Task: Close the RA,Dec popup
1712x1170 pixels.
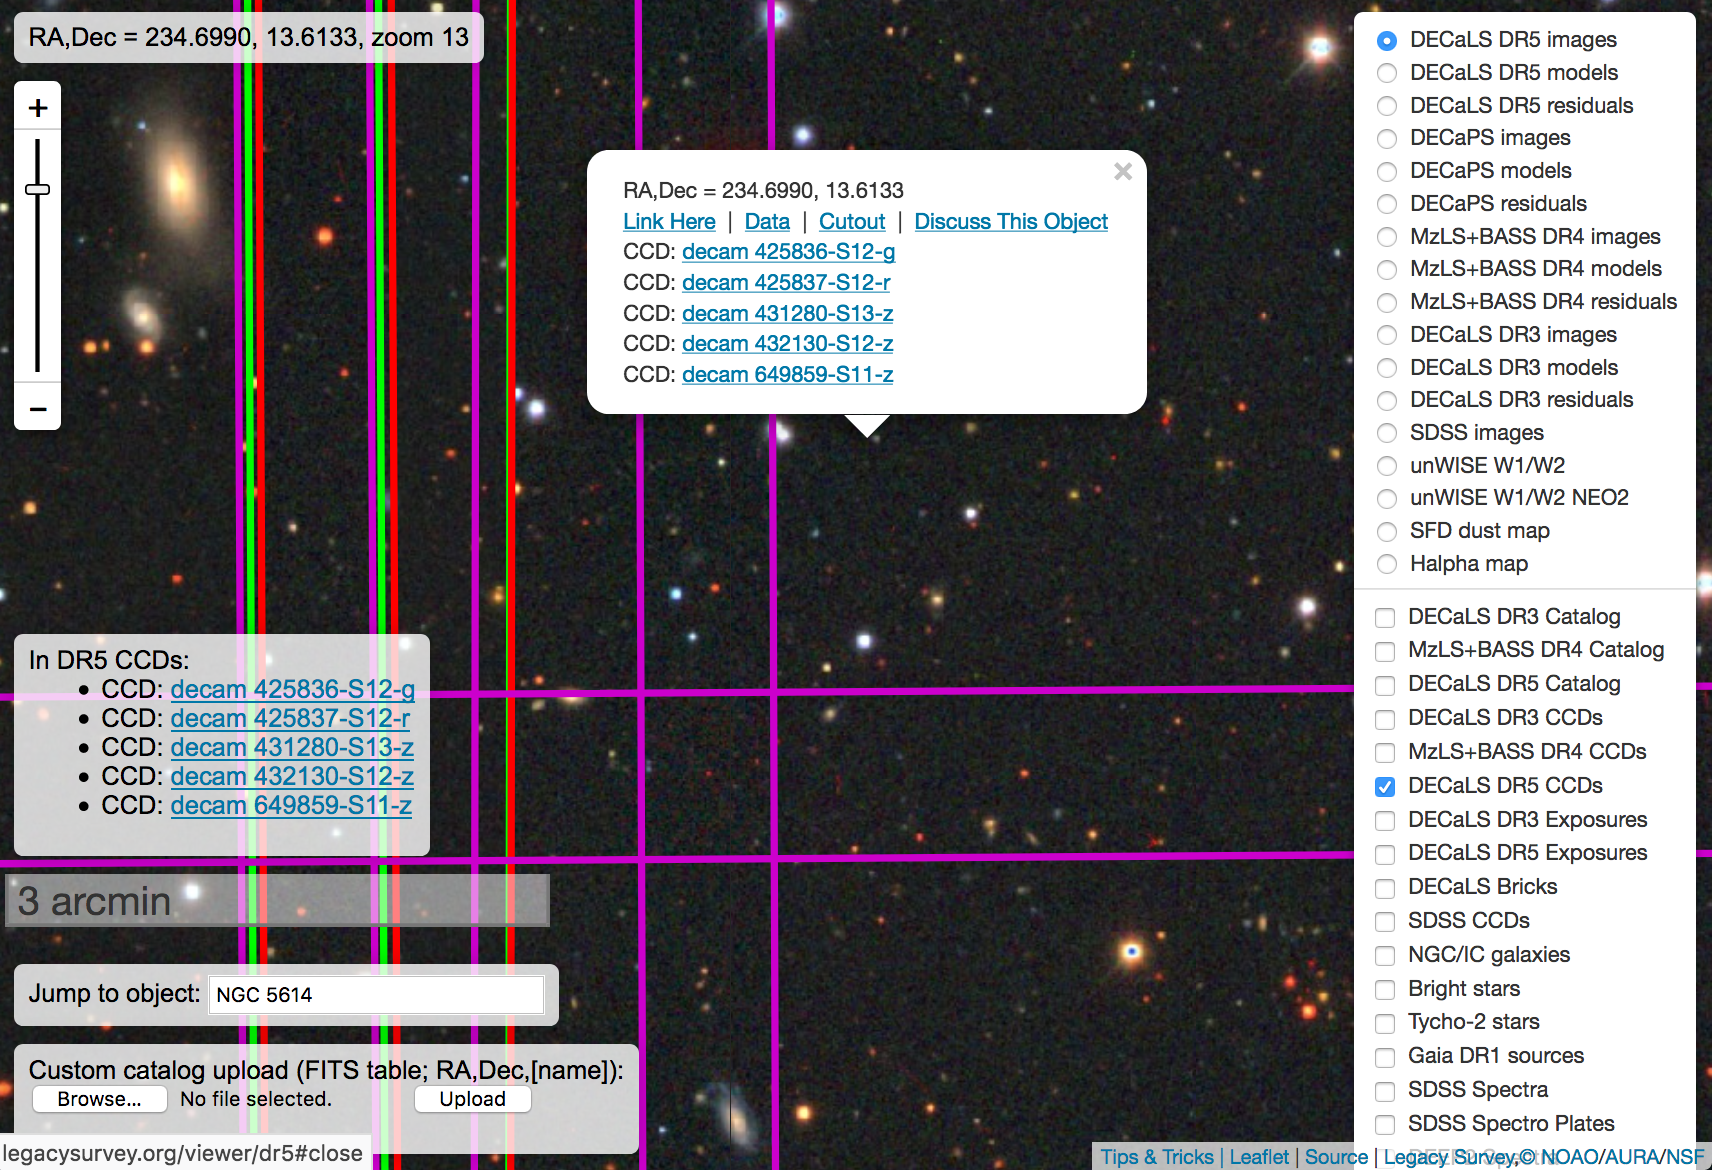Action: tap(1123, 172)
